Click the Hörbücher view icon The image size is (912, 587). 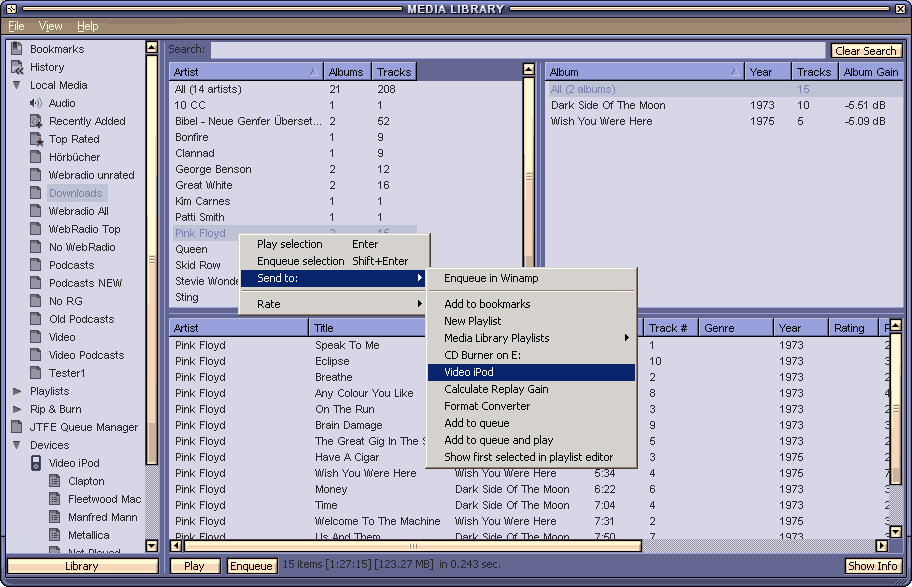(x=35, y=157)
